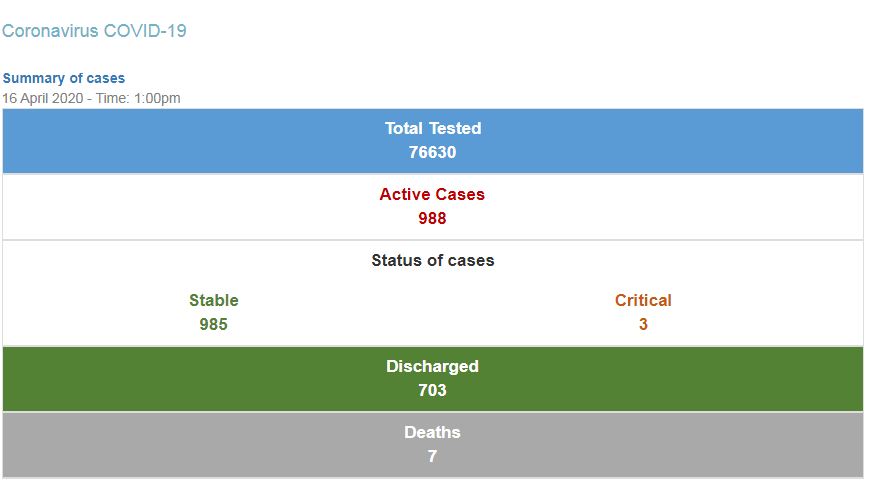Click the Status of cases heading
The height and width of the screenshot is (498, 870).
tap(433, 260)
